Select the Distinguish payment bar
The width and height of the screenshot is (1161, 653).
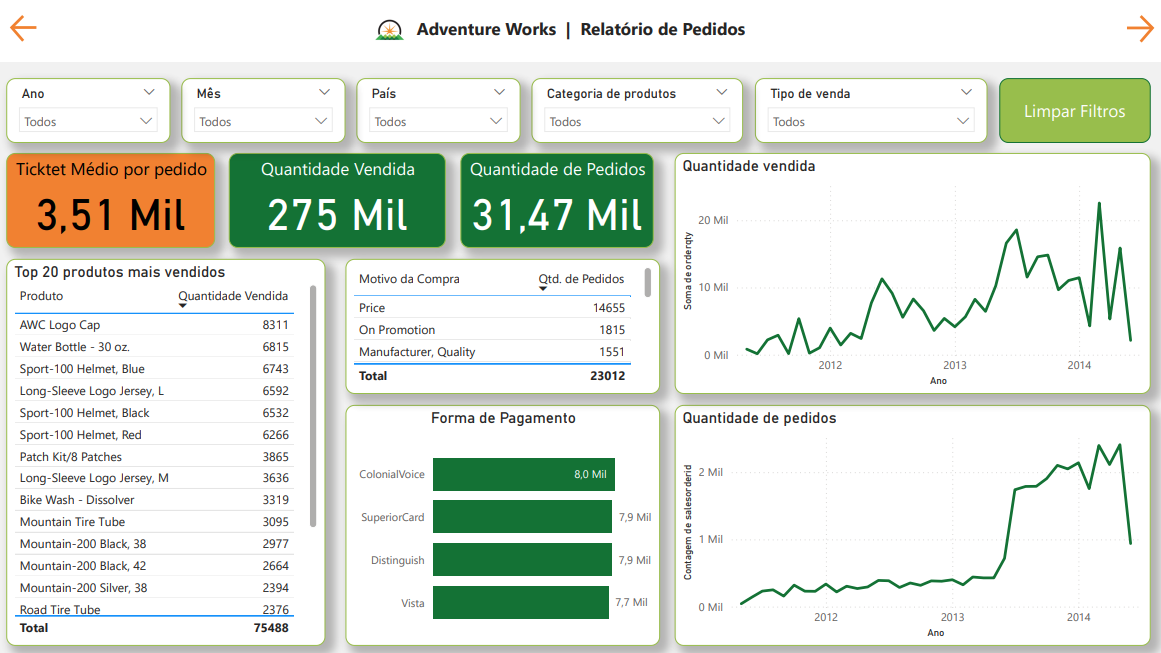tap(523, 560)
